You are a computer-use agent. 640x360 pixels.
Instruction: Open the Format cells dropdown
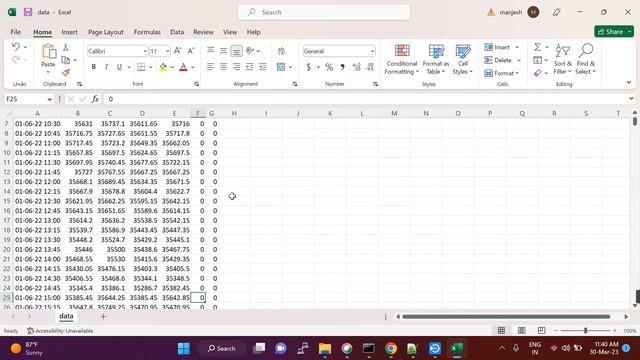502,73
